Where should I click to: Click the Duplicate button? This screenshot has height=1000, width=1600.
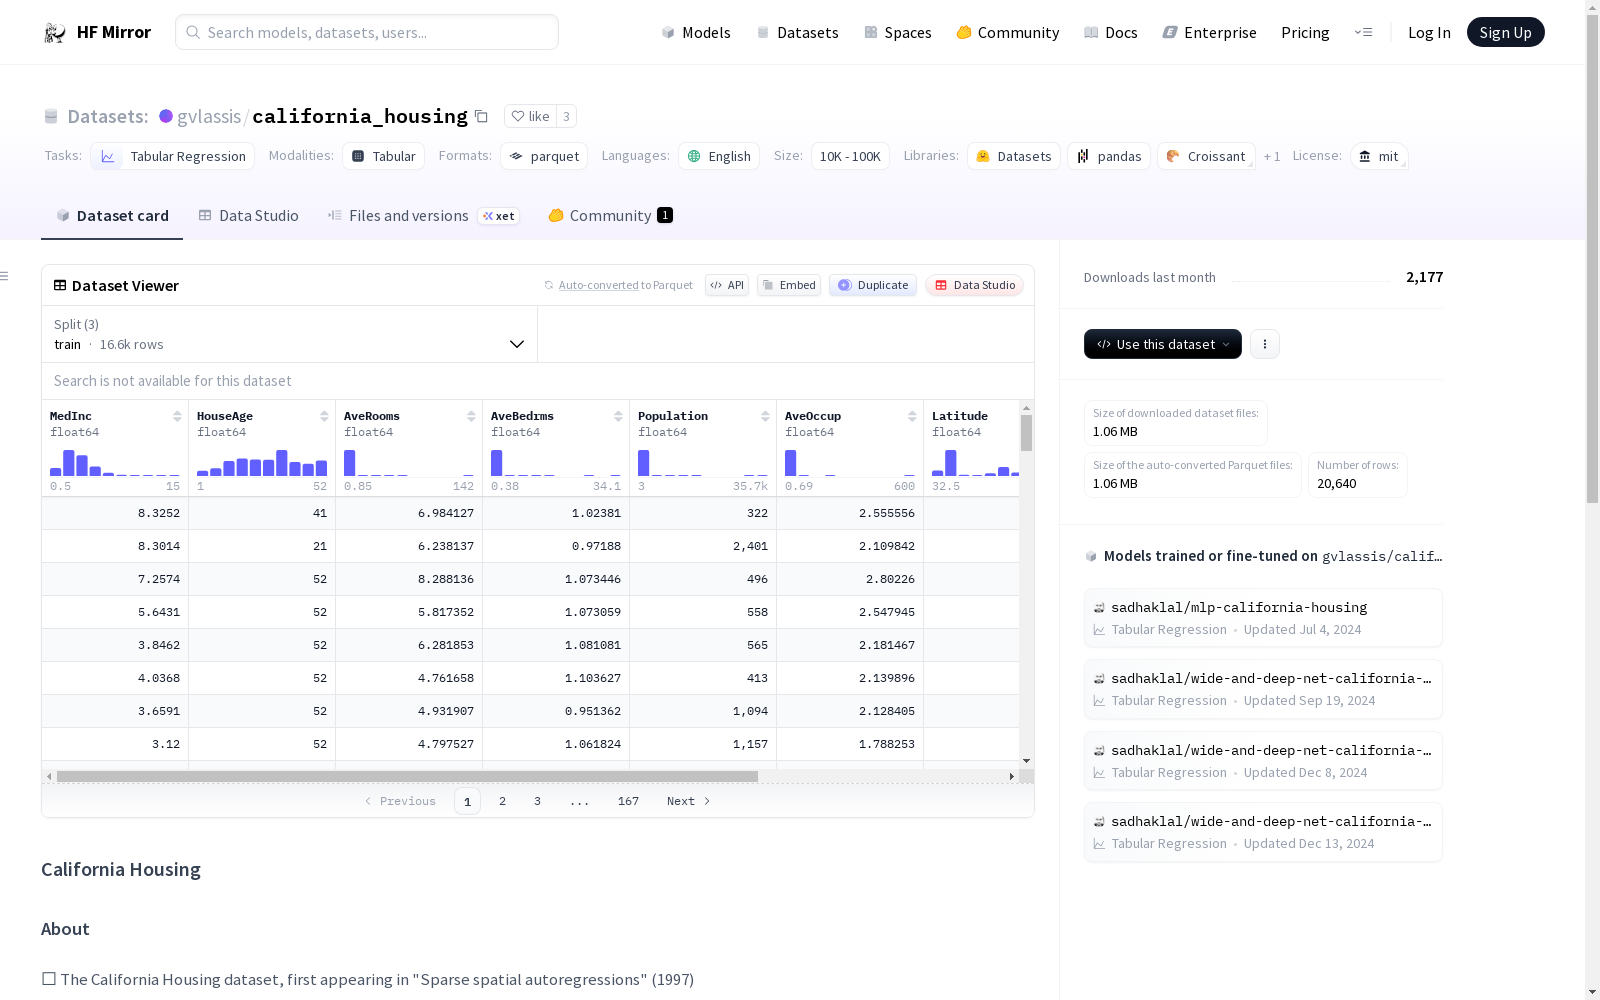(x=873, y=285)
